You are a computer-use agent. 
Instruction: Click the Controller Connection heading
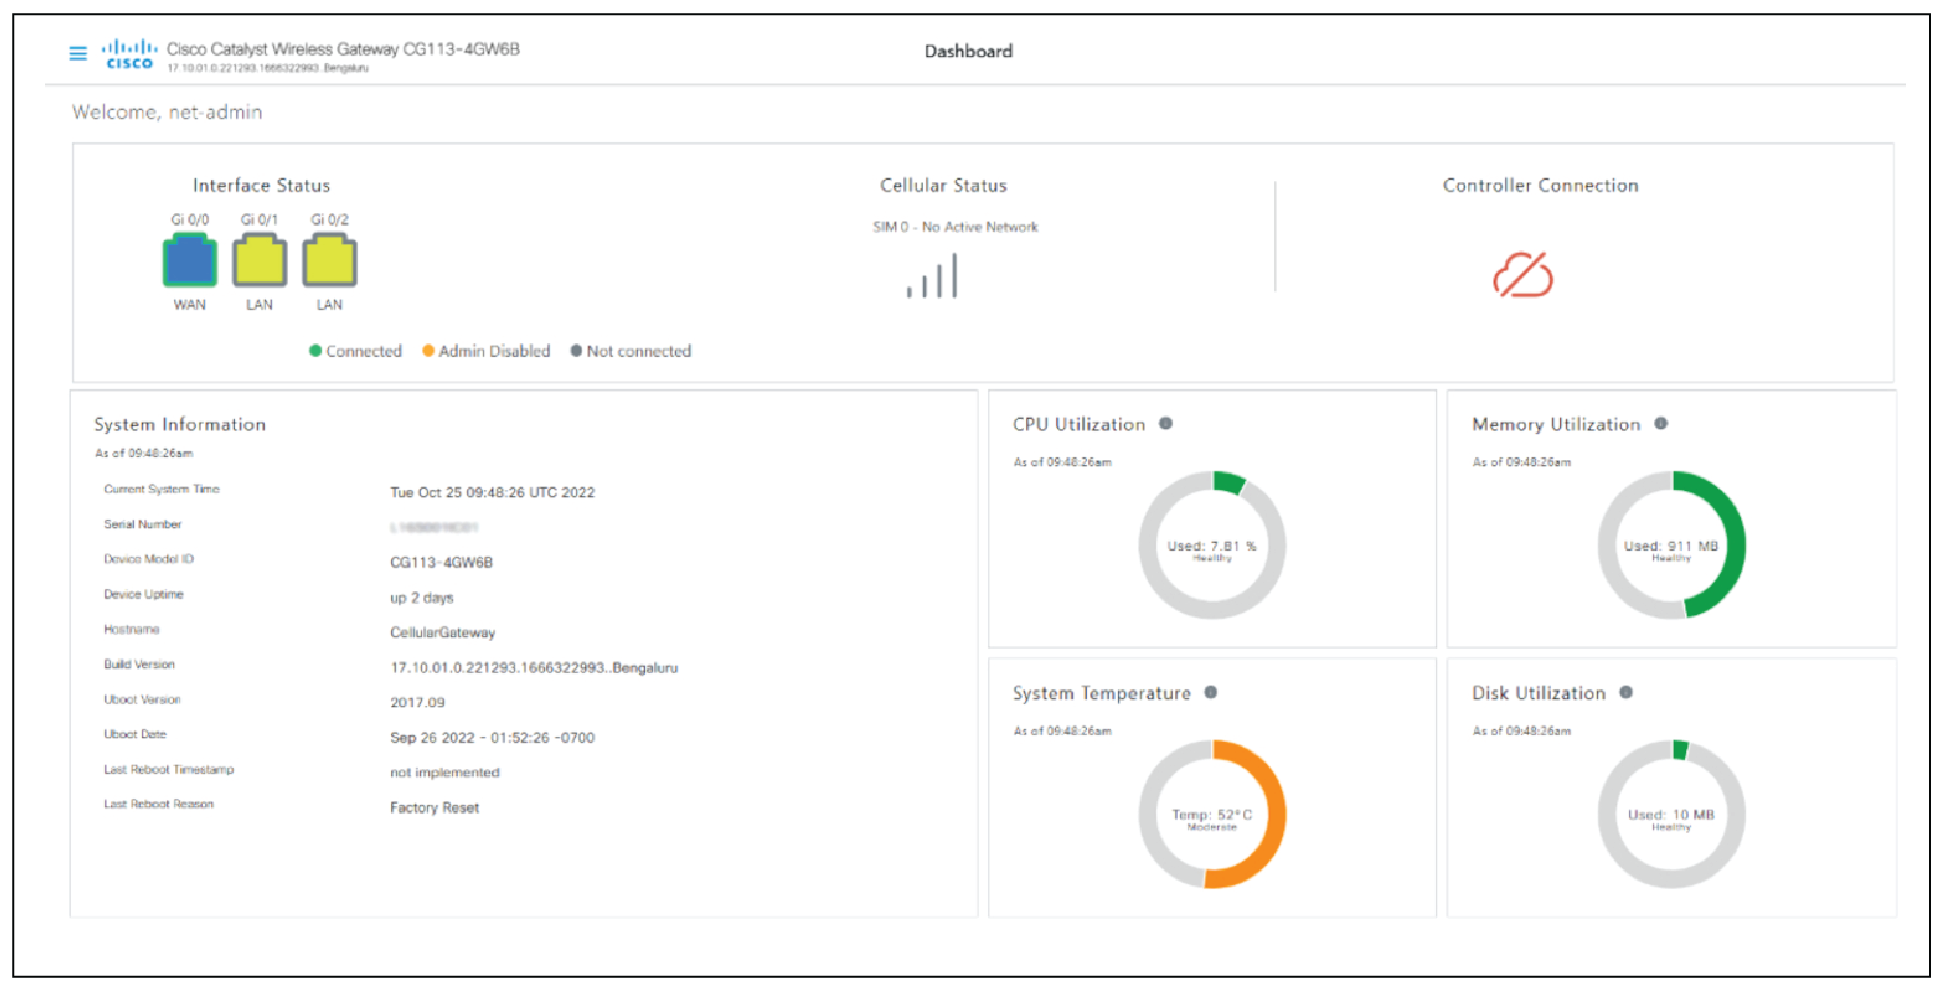click(1540, 185)
